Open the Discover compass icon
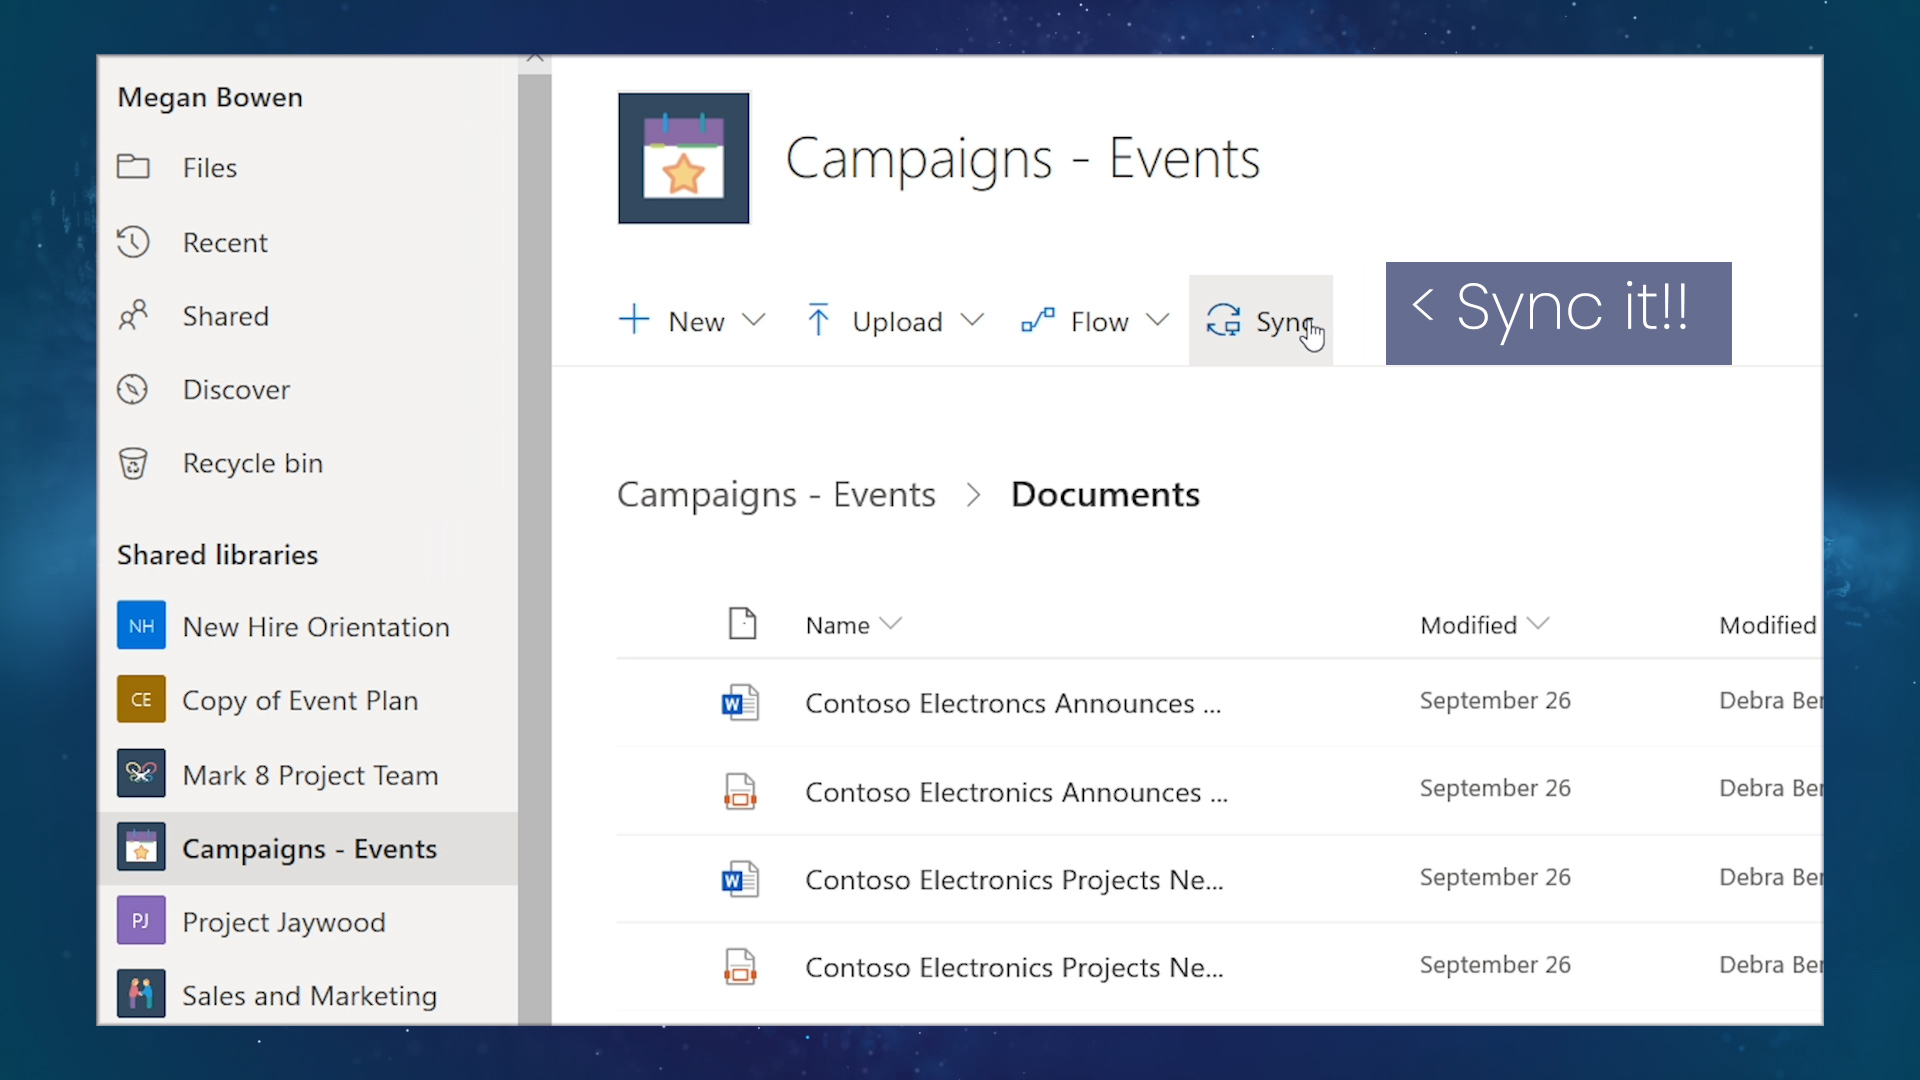 133,389
